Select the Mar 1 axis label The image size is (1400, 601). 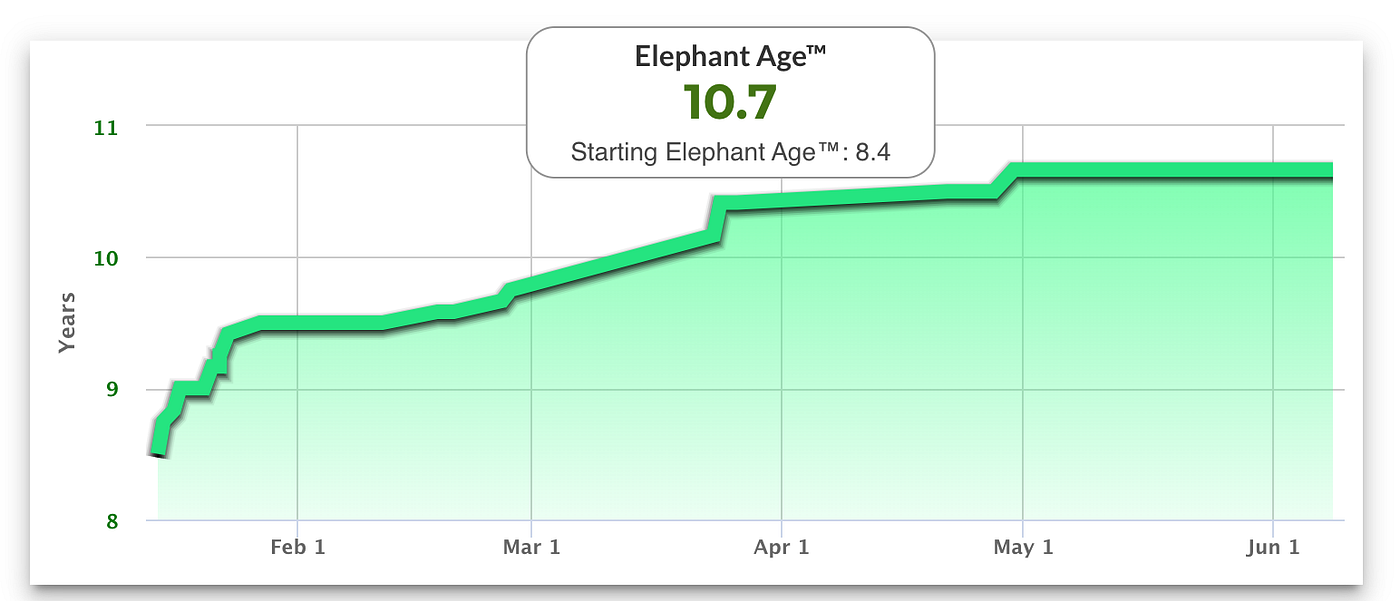tap(532, 547)
